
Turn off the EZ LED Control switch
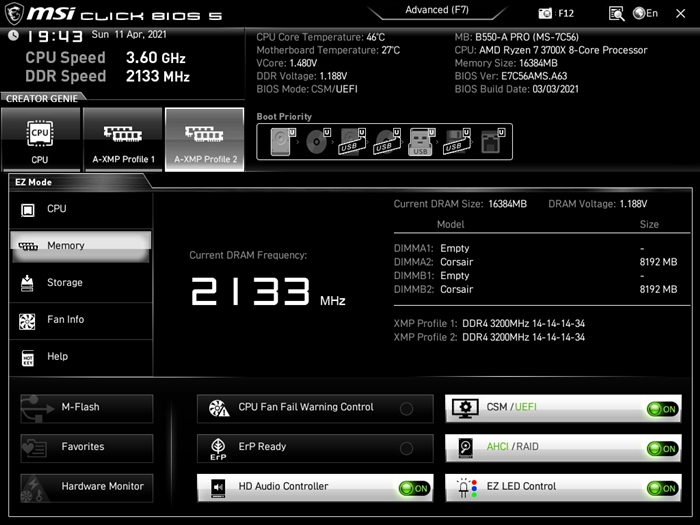663,488
